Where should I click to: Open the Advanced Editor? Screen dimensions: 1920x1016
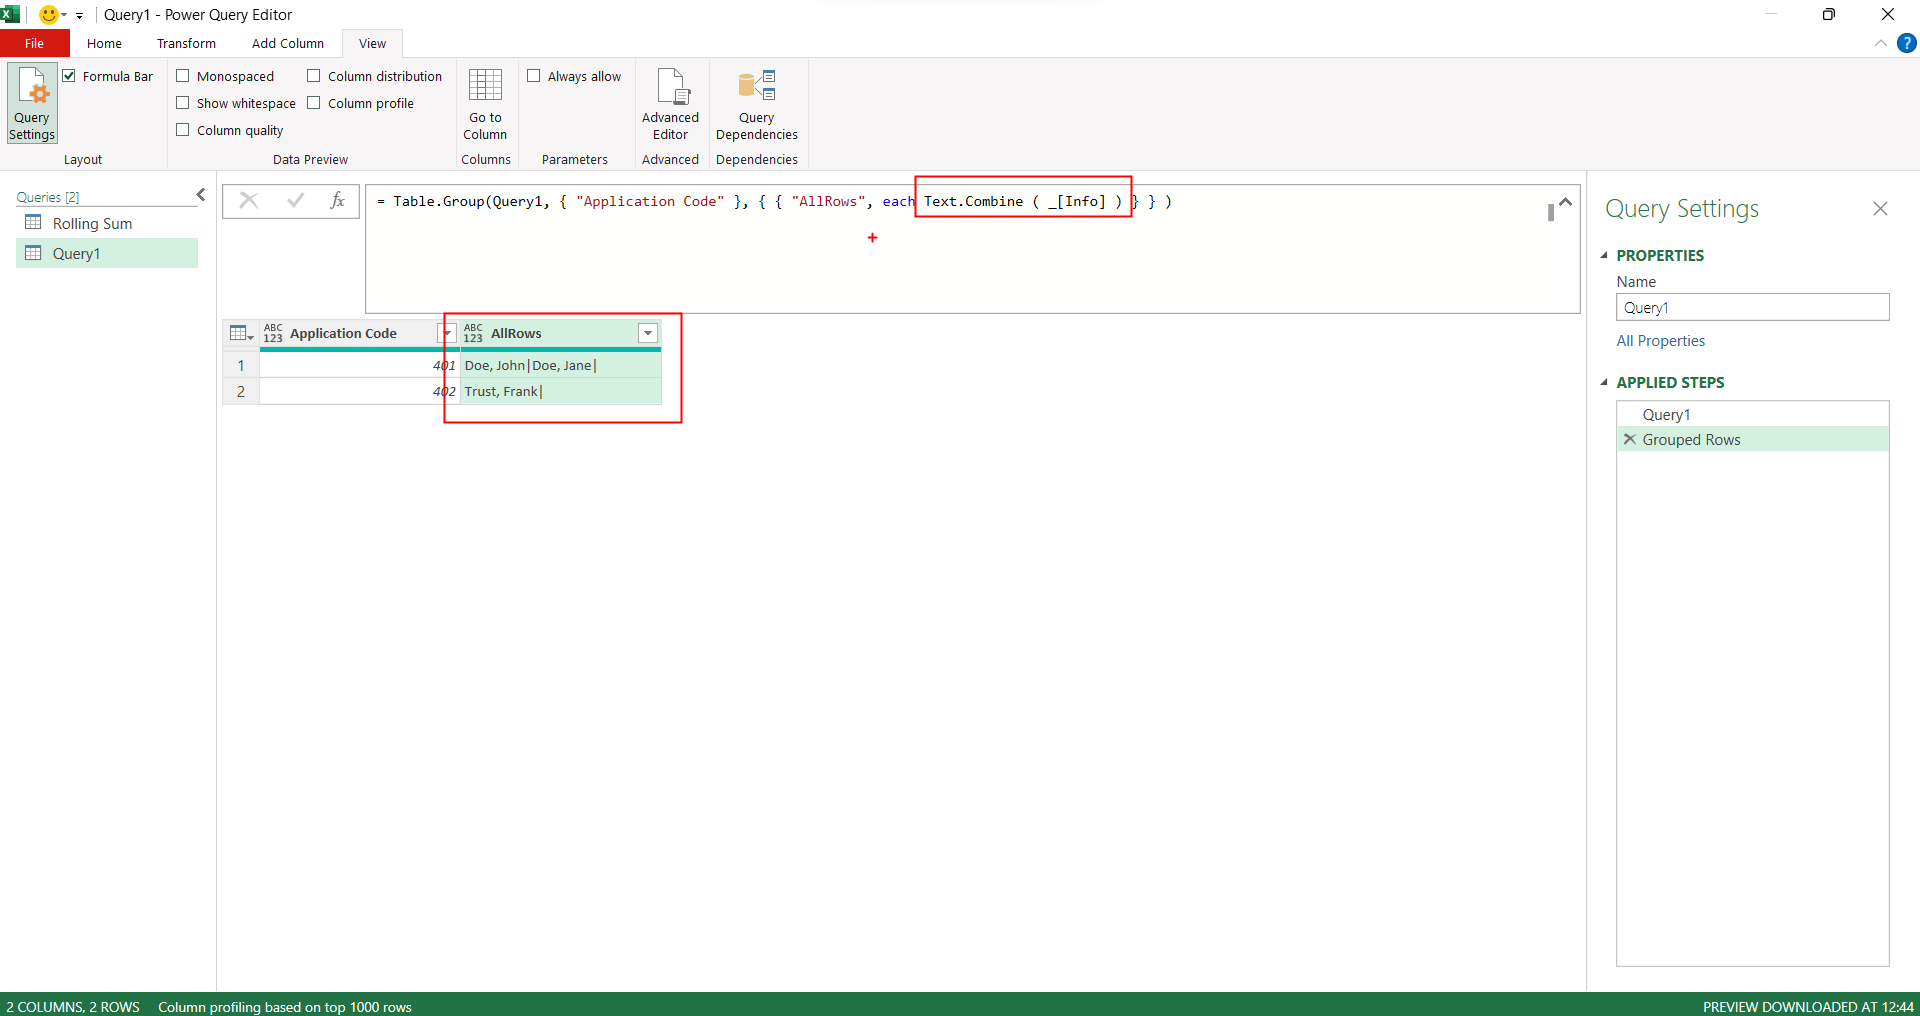(x=670, y=103)
